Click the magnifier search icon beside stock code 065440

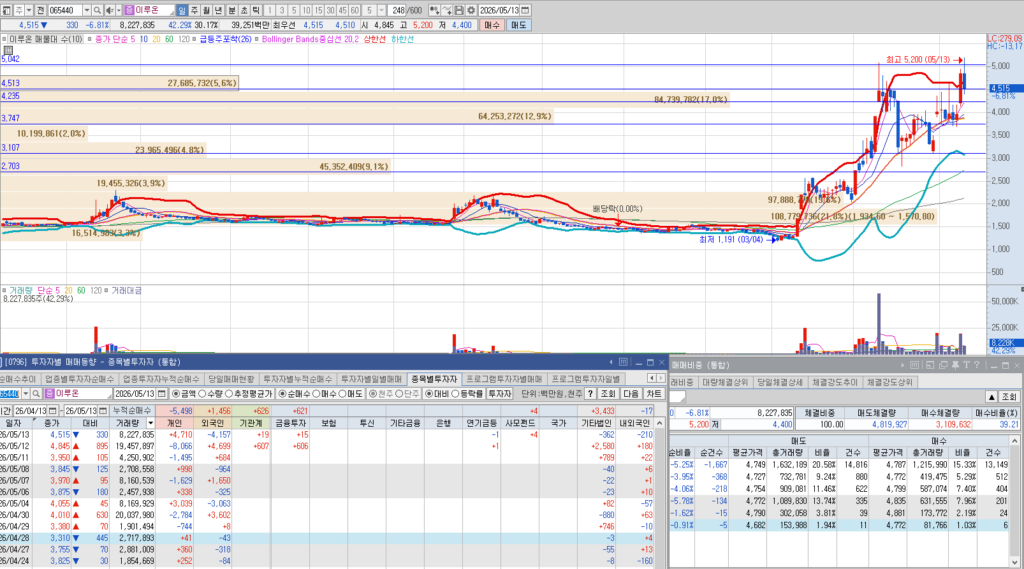97,10
